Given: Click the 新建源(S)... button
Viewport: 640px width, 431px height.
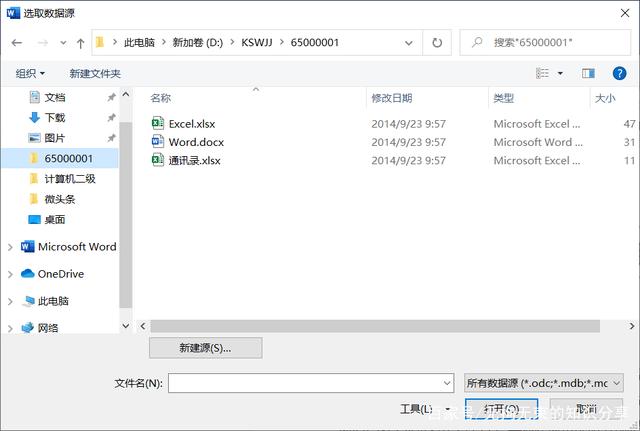Looking at the screenshot, I should pos(205,348).
